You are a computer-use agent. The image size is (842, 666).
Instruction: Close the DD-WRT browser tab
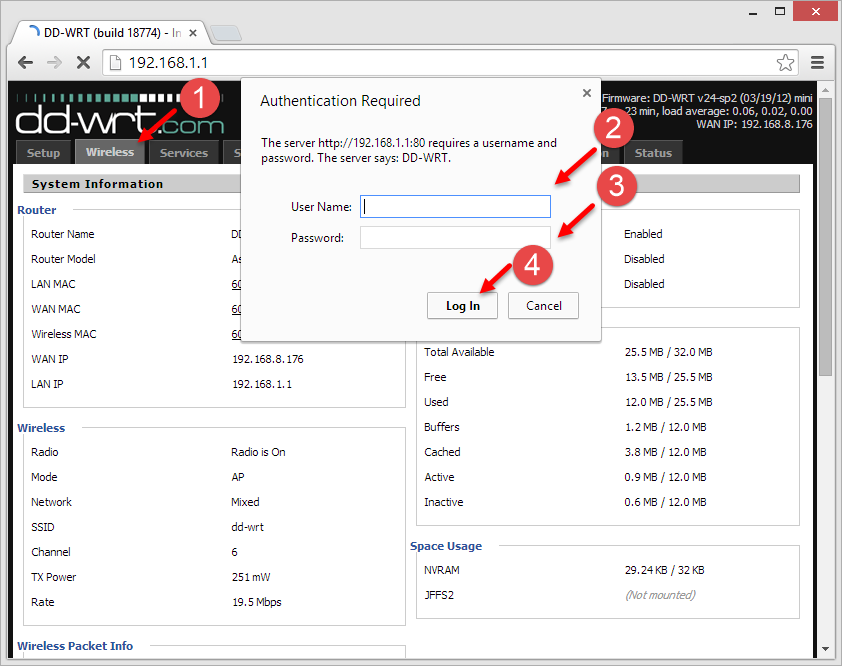point(193,33)
